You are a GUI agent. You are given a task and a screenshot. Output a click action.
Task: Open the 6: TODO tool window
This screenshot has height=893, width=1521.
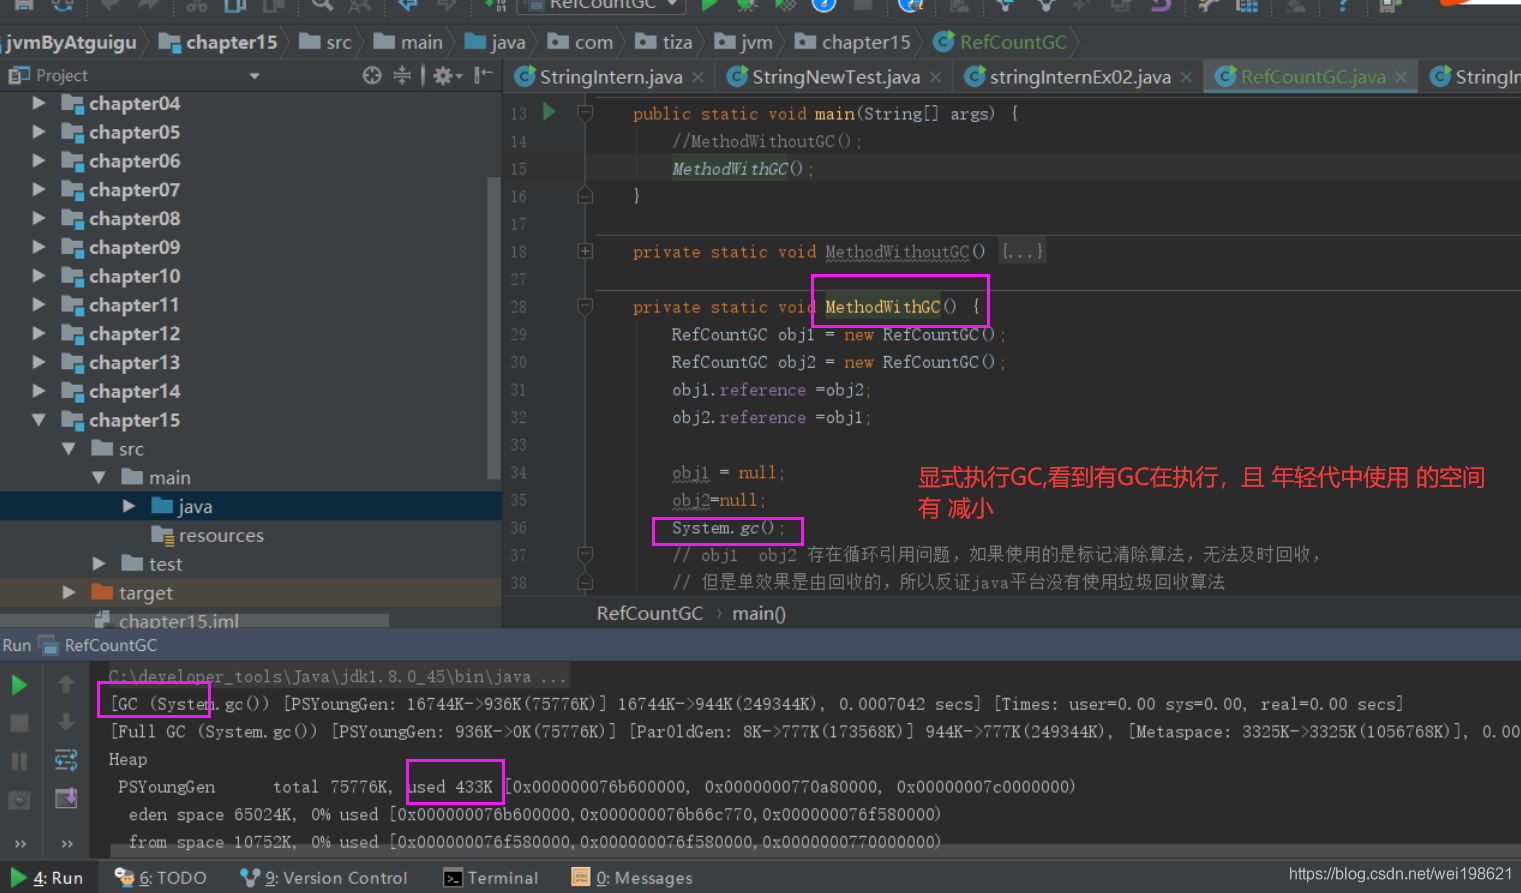coord(161,878)
